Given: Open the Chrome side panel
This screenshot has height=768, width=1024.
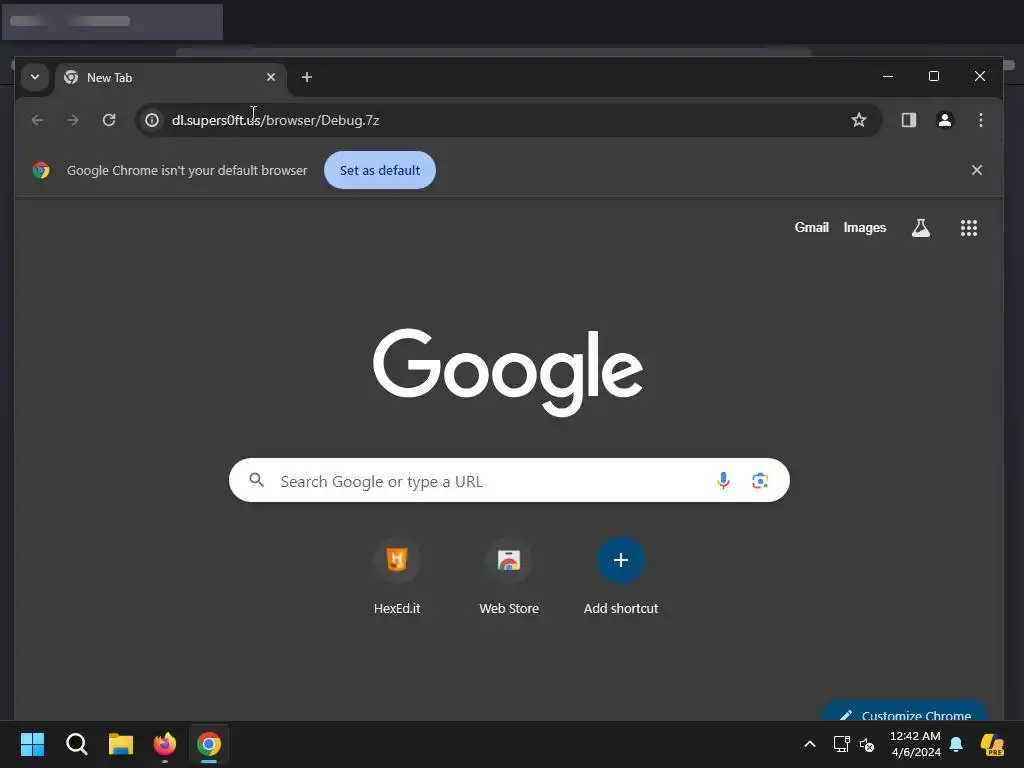Looking at the screenshot, I should pos(908,120).
